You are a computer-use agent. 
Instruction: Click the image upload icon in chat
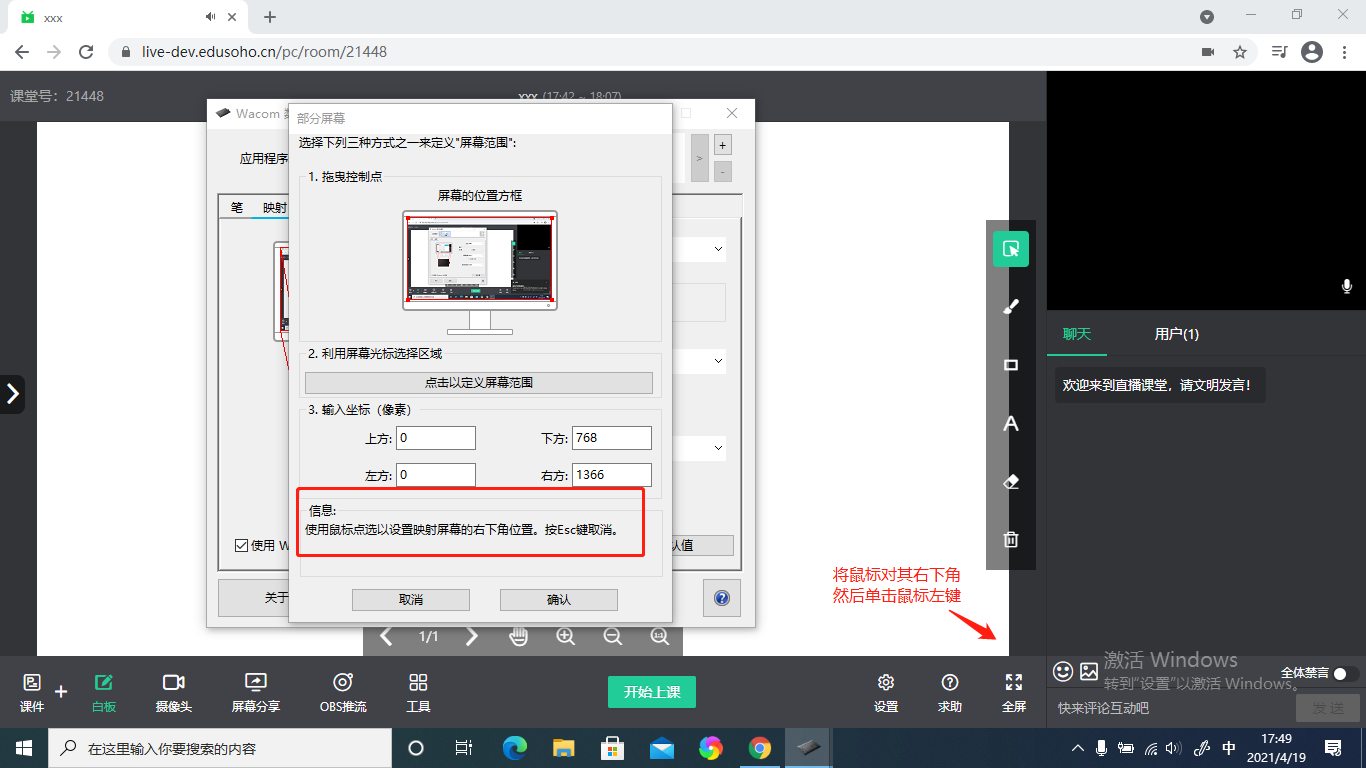click(x=1089, y=671)
